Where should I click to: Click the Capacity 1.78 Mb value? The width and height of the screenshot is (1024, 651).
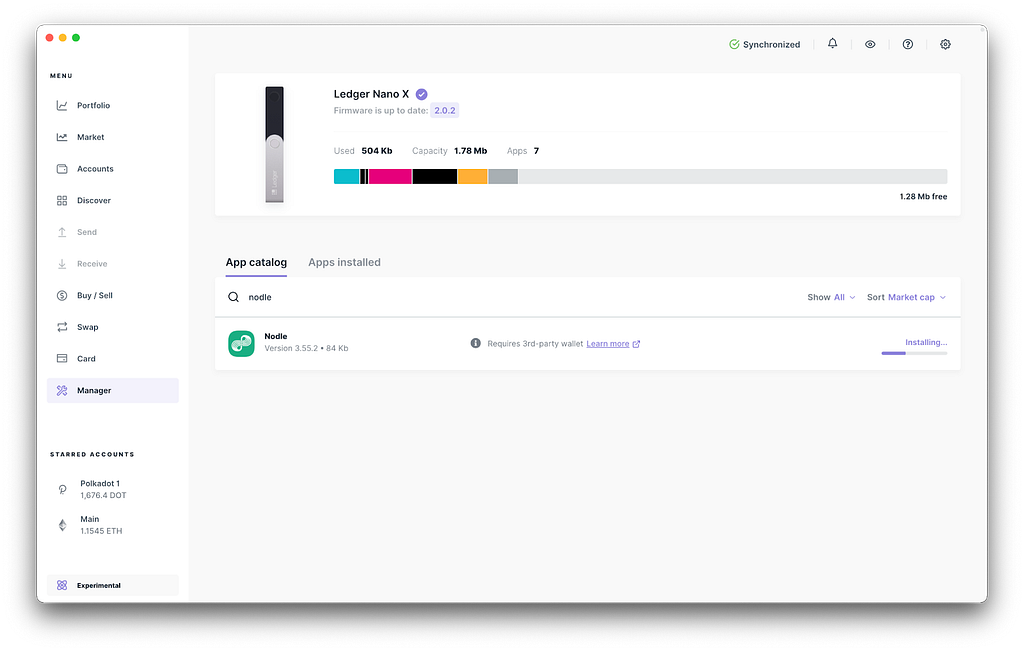click(471, 151)
